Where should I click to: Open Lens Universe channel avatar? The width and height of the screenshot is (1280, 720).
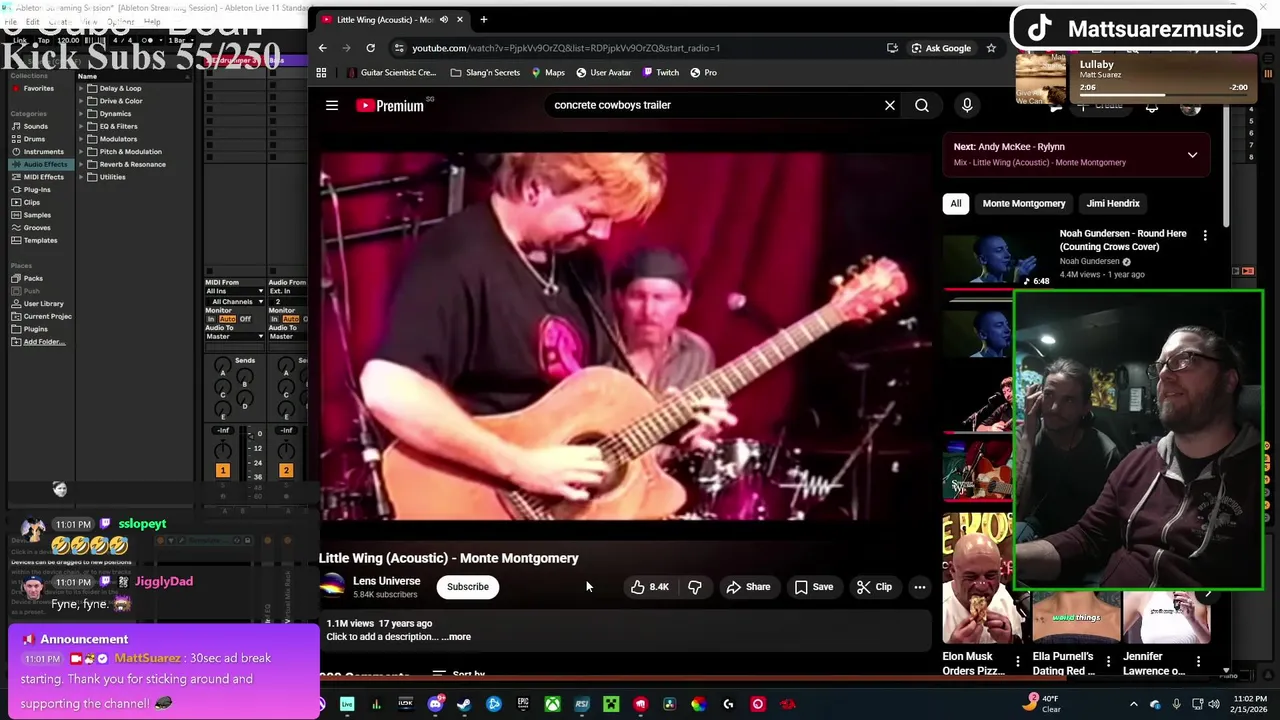[332, 587]
